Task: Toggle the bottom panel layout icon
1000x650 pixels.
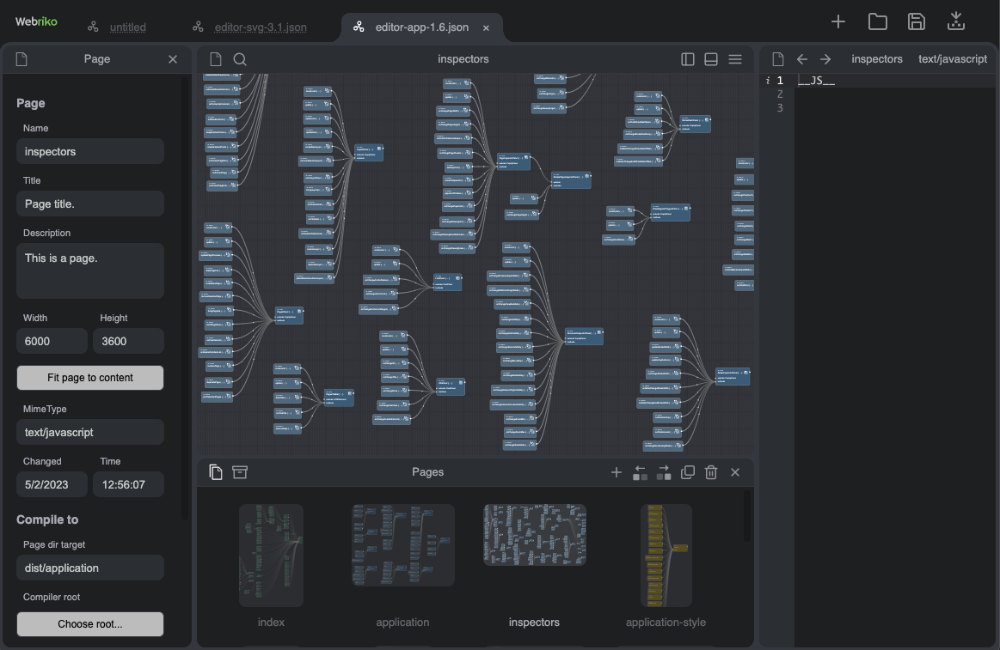Action: click(711, 59)
